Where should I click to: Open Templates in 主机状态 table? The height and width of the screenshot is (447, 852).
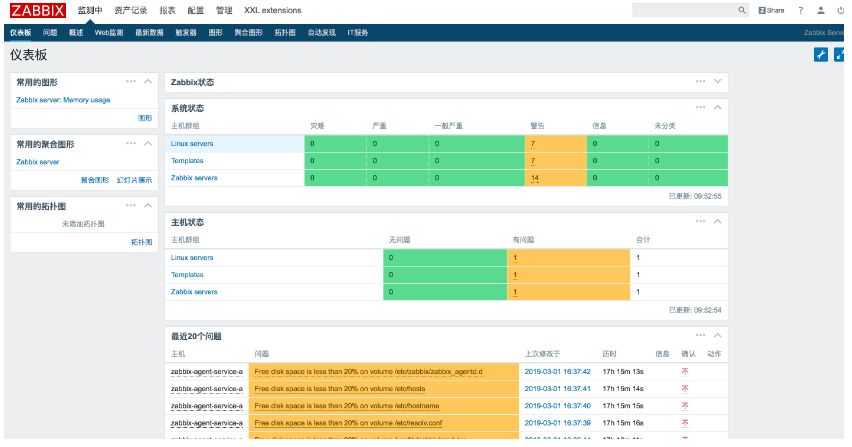187,275
